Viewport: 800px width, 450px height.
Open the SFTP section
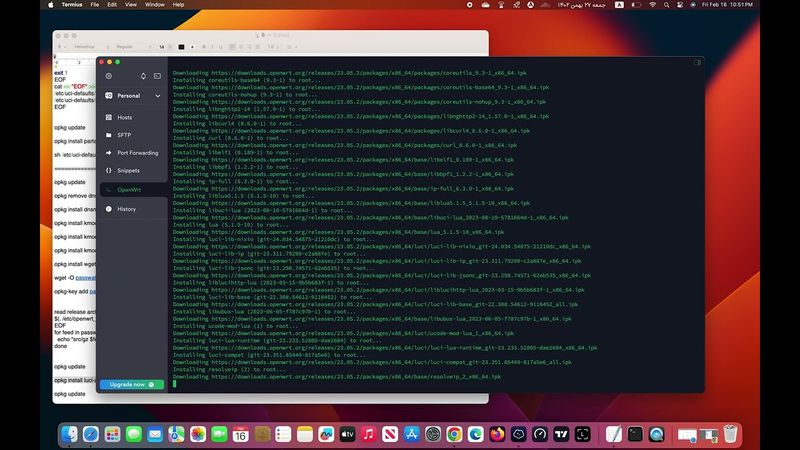click(x=132, y=135)
